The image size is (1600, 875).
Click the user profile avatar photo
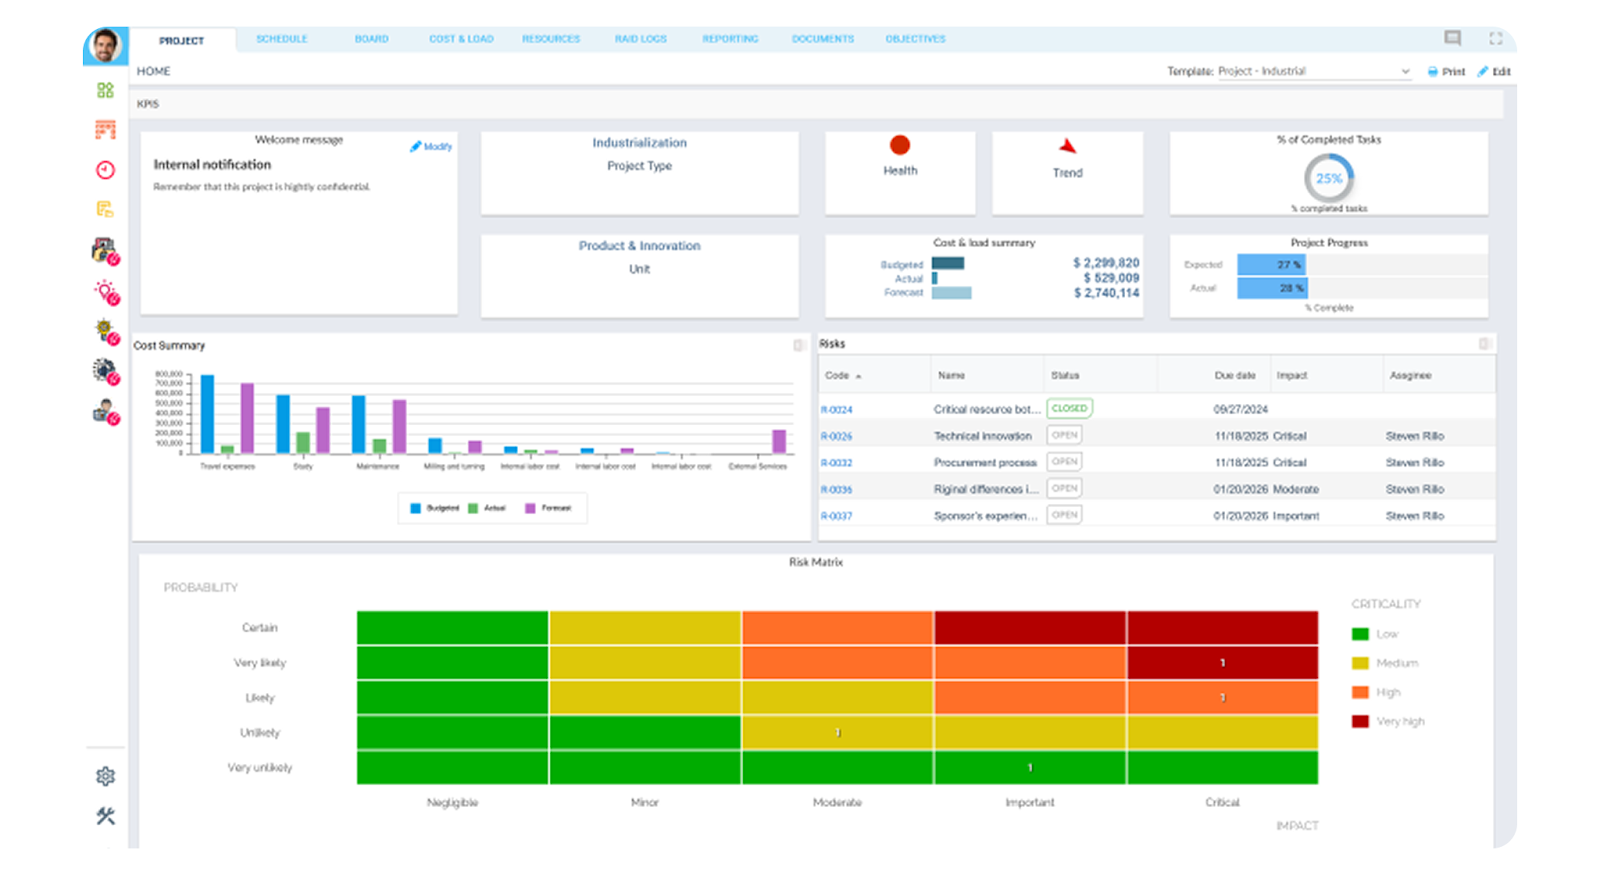105,45
